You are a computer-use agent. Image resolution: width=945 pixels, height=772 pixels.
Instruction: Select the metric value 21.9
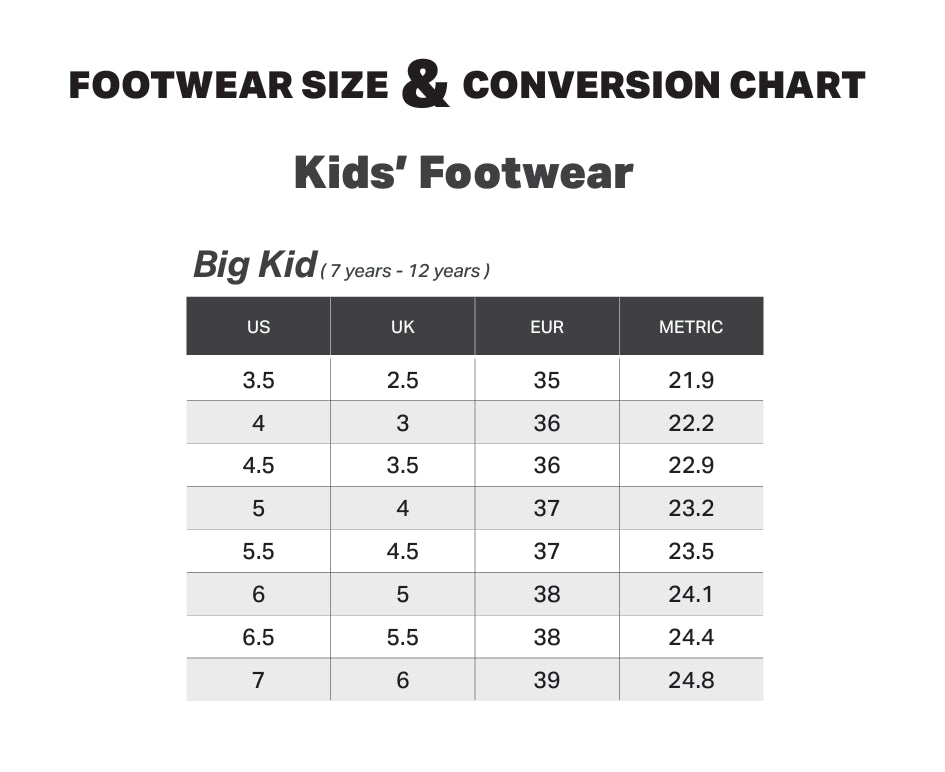[x=691, y=380]
